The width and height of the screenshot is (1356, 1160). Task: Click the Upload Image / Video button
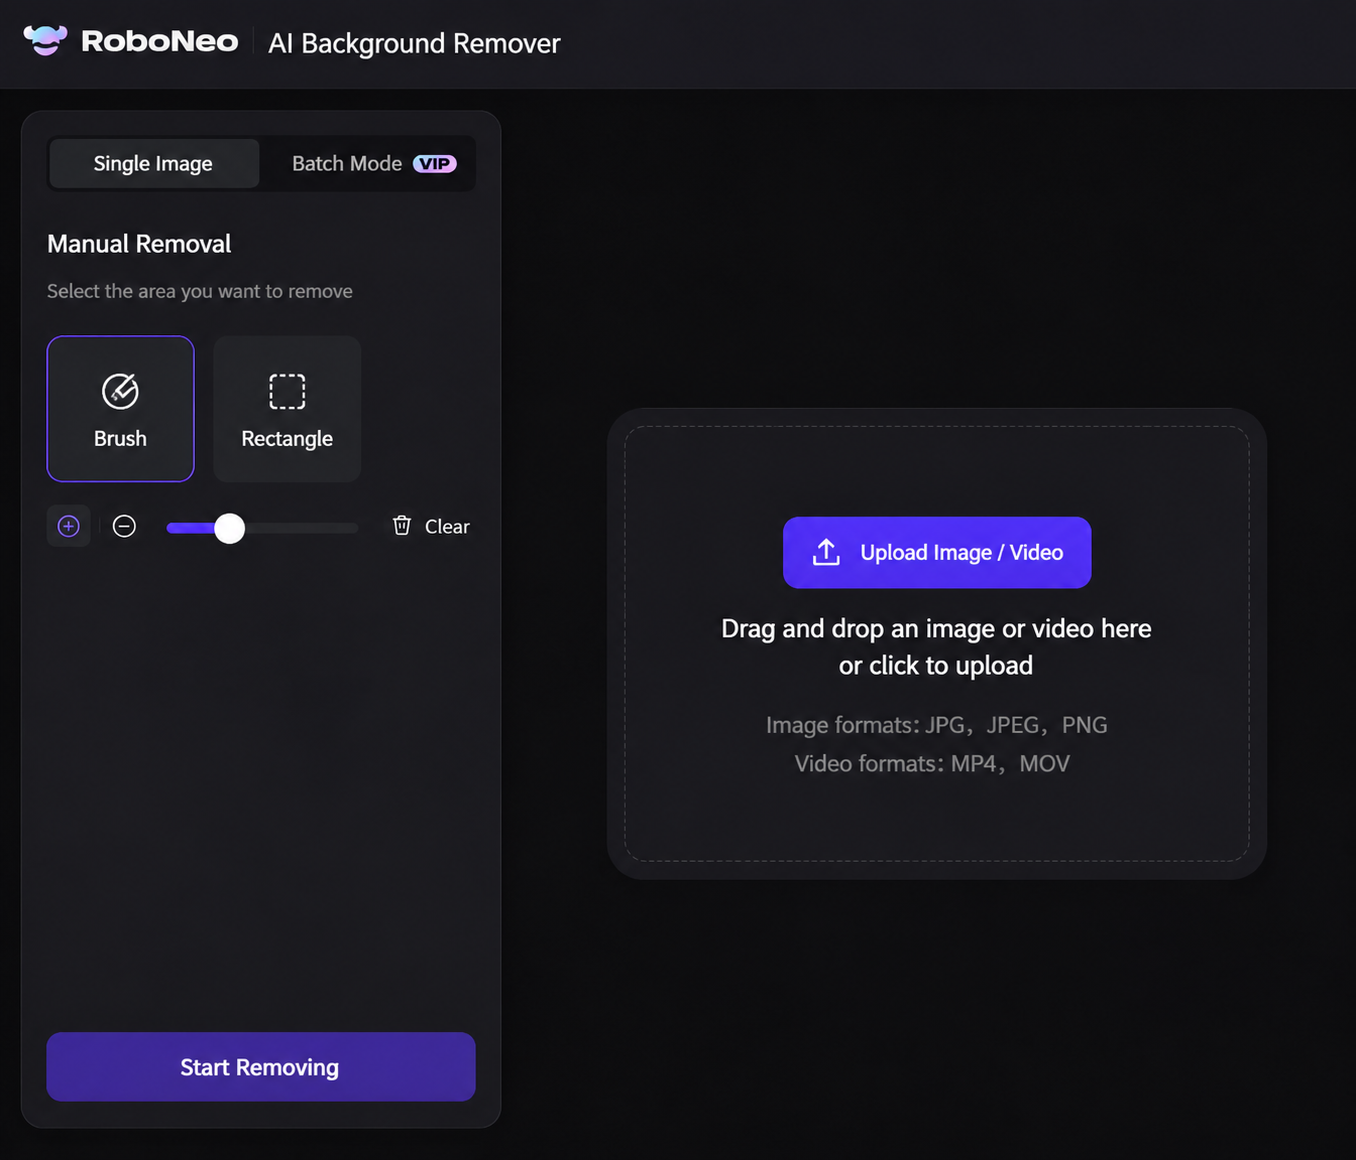click(937, 552)
